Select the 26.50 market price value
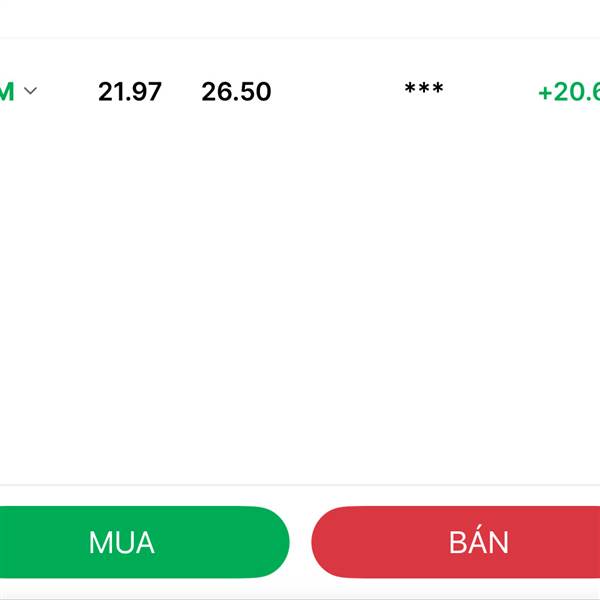600x600 pixels. tap(236, 92)
